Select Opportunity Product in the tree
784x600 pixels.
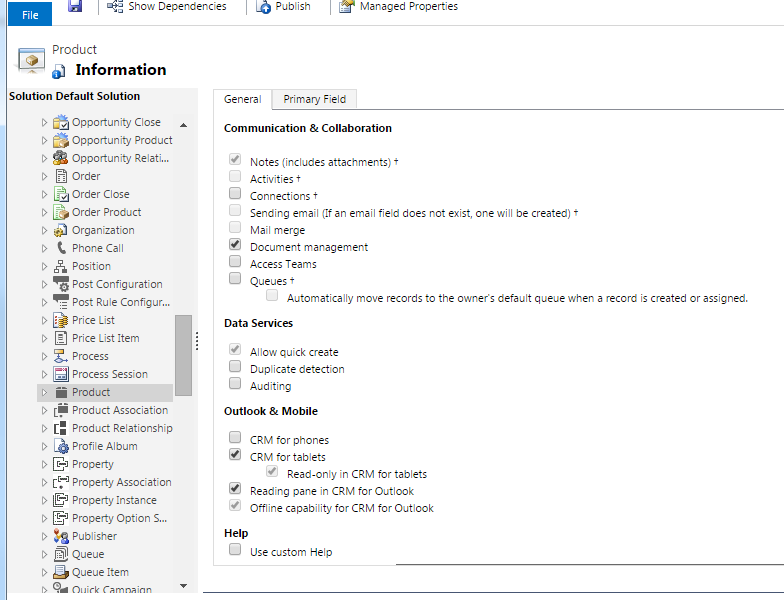click(122, 140)
